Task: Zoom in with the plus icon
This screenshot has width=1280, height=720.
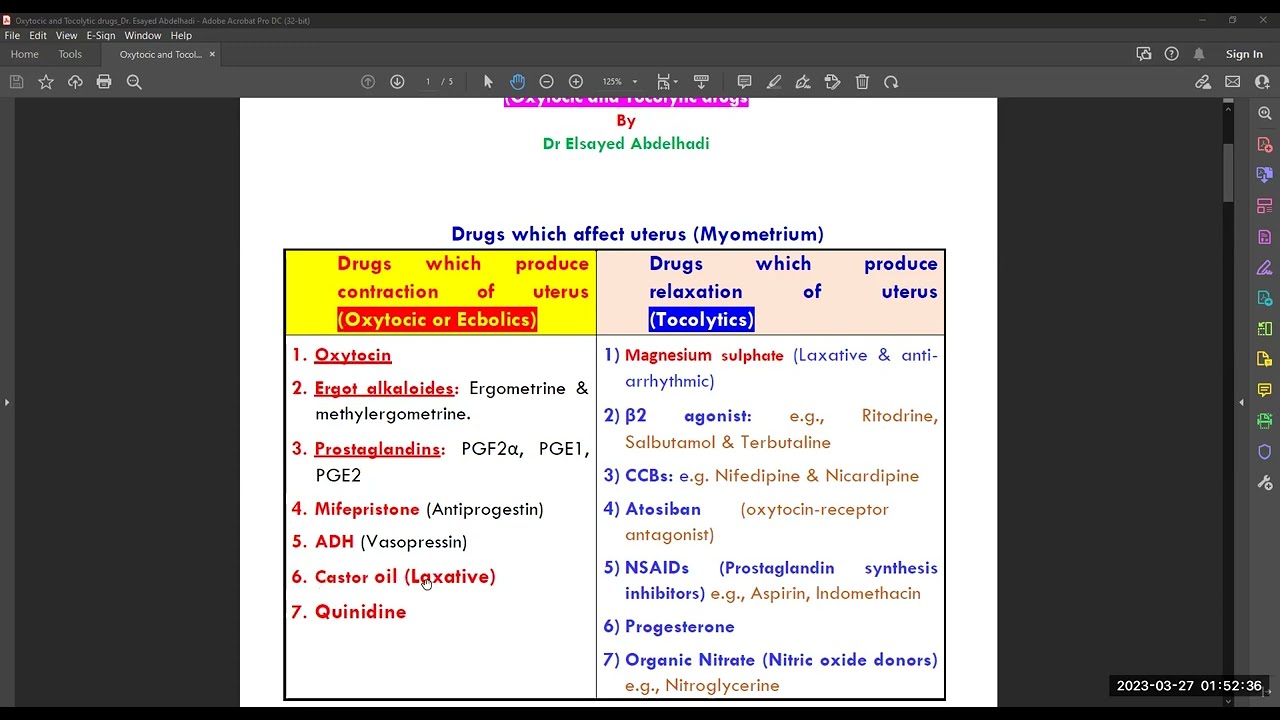Action: coord(576,82)
